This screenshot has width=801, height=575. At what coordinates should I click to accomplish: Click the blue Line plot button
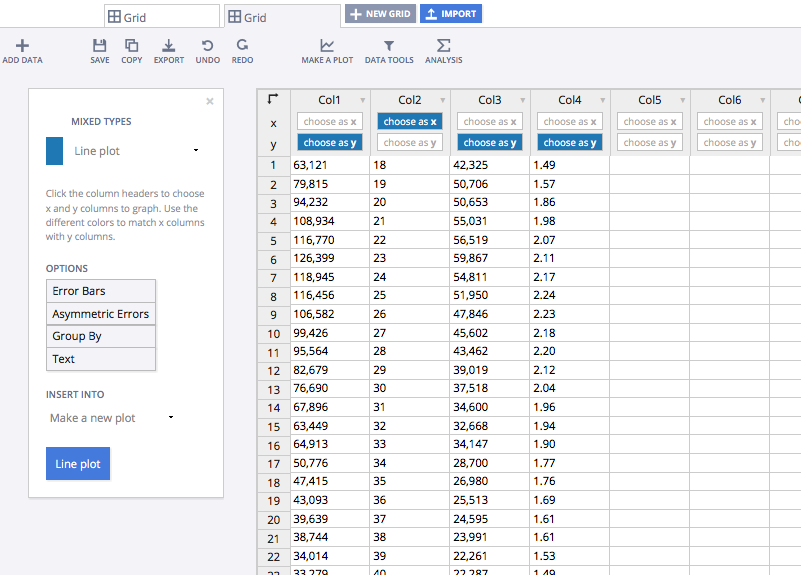pyautogui.click(x=78, y=464)
